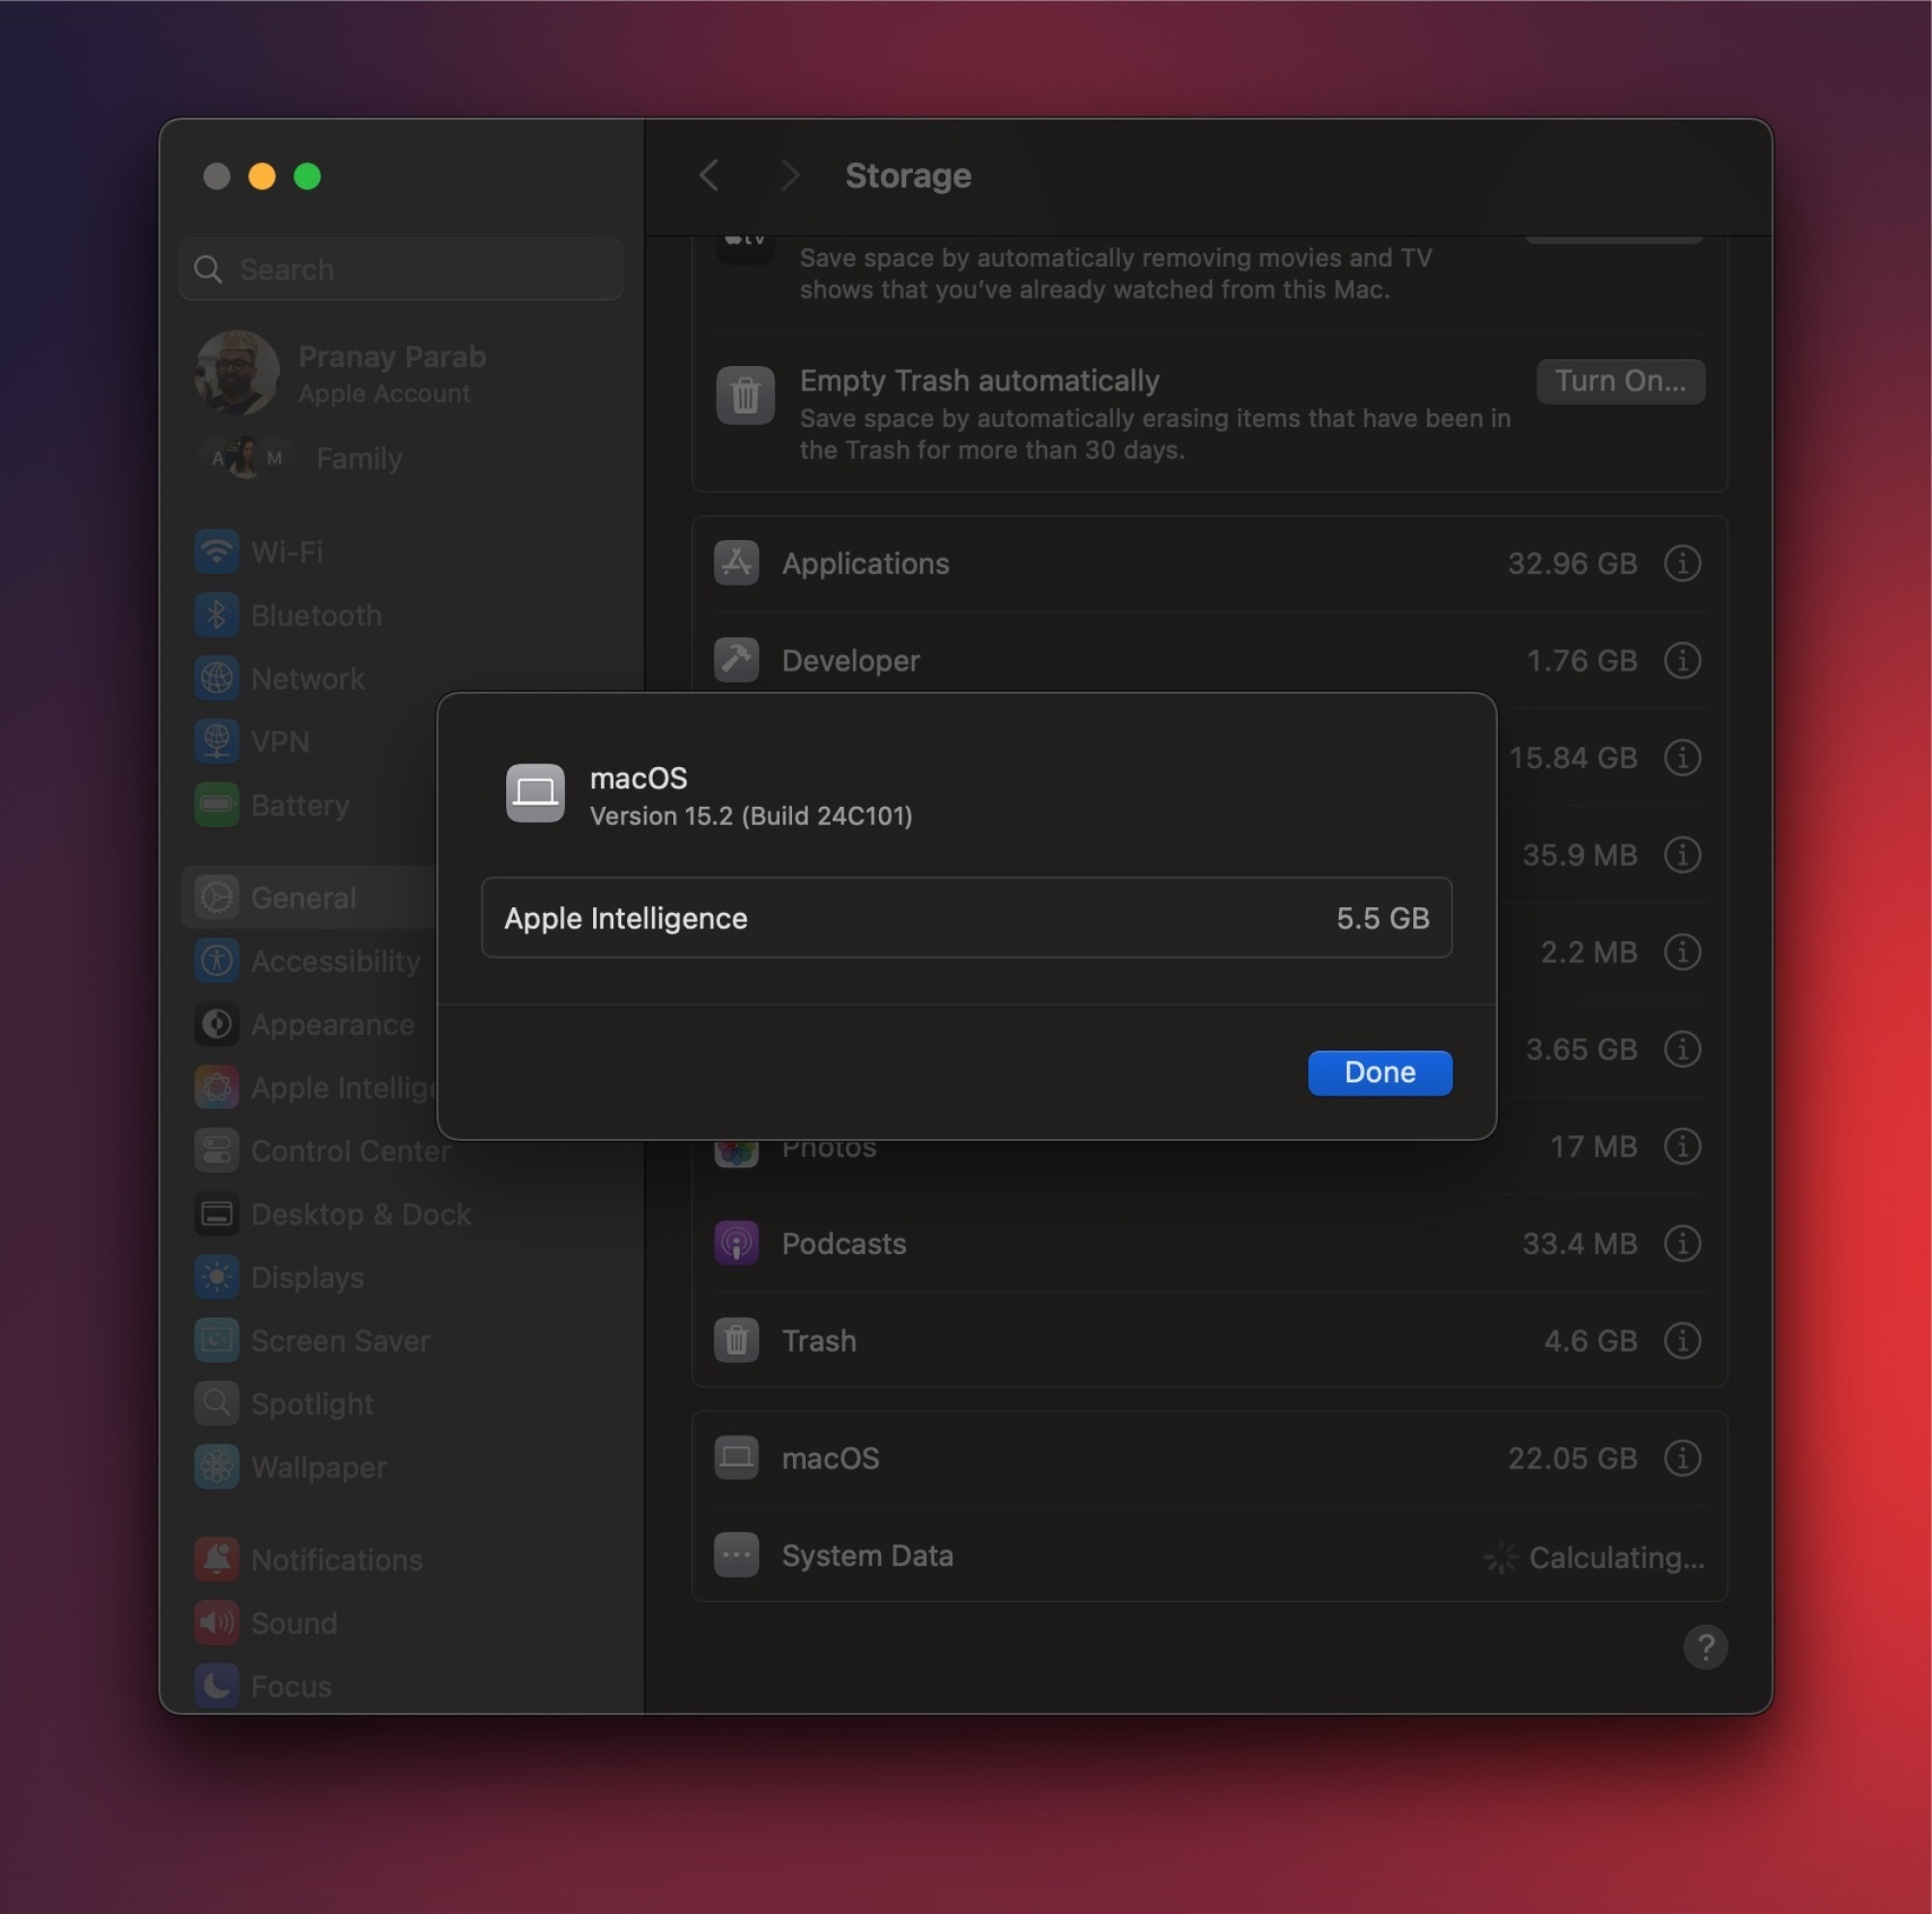Click the Displays sidebar icon
Viewport: 1932px width, 1914px height.
click(x=217, y=1277)
